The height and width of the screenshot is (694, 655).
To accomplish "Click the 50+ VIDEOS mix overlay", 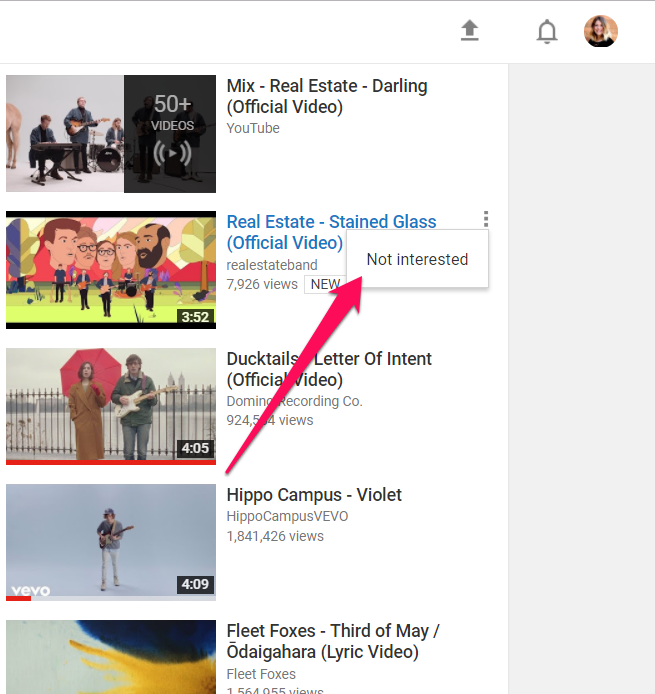I will 170,134.
